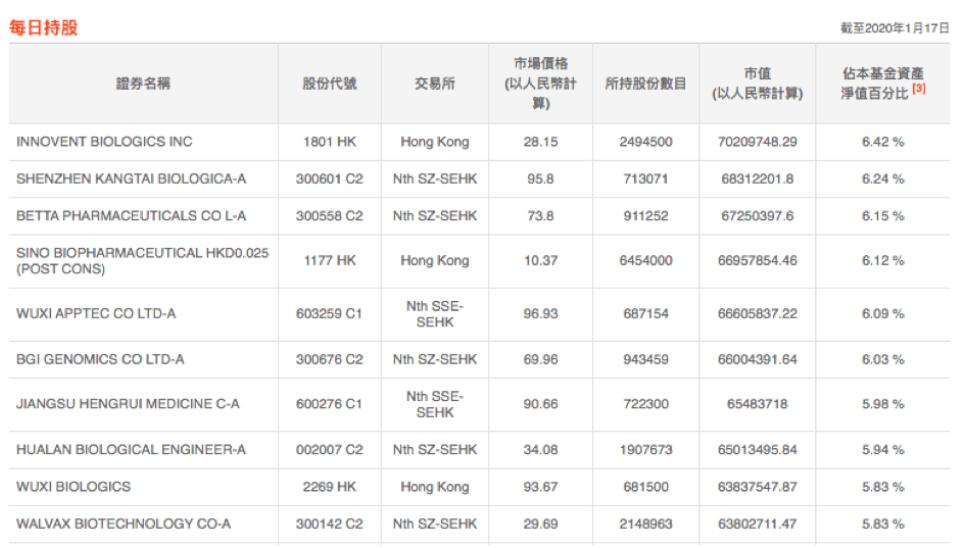The image size is (969, 548).
Task: Click the 股份代號 column header
Action: [x=329, y=83]
